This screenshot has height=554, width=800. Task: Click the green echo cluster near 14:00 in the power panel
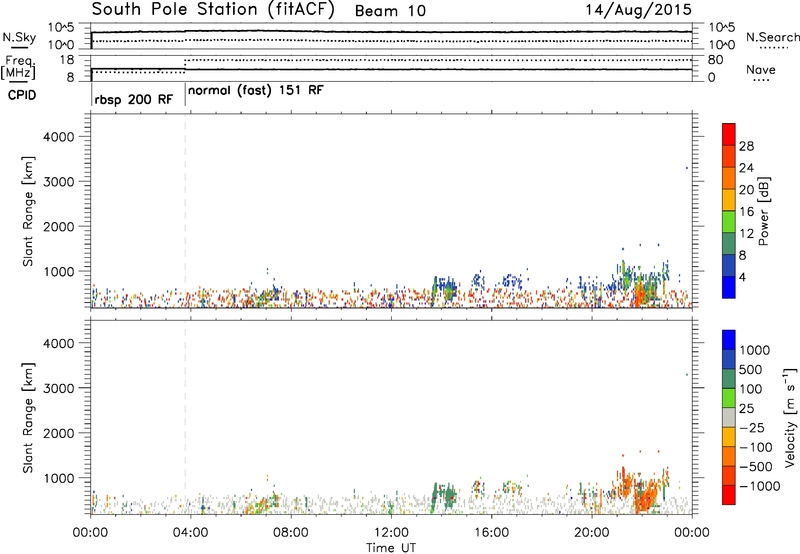point(443,291)
